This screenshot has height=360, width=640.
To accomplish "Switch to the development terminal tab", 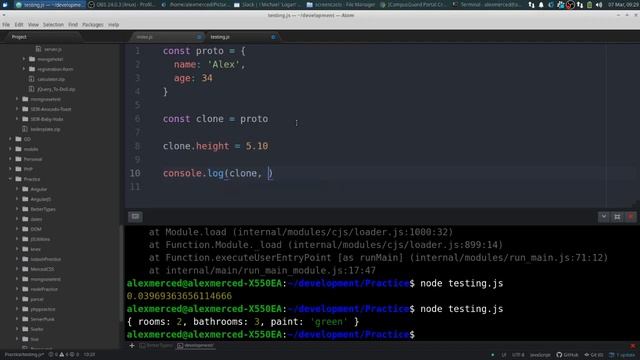I will tap(196, 346).
